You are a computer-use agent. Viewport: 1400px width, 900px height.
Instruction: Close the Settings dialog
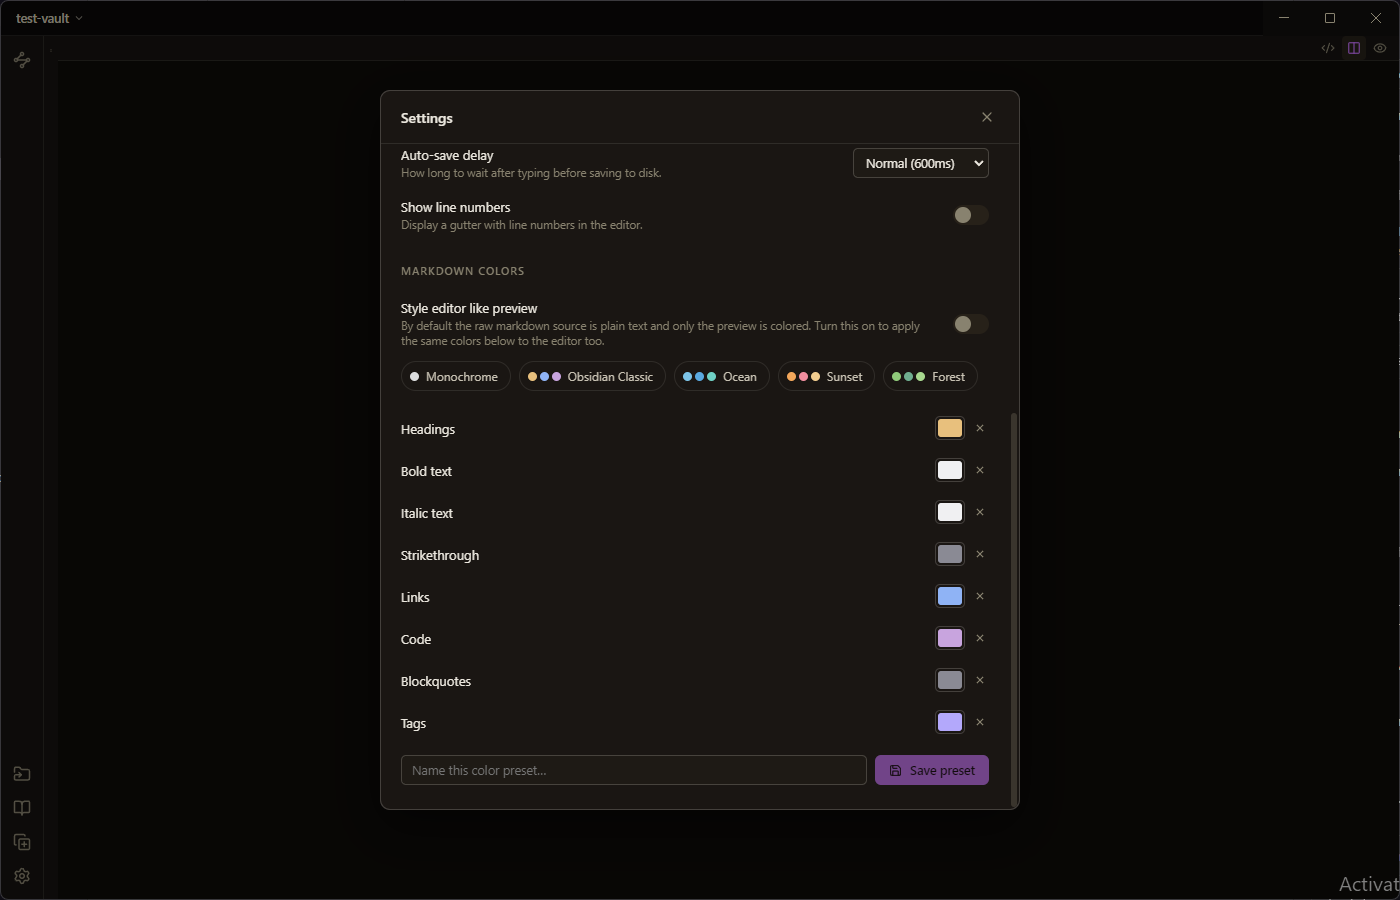click(x=987, y=117)
